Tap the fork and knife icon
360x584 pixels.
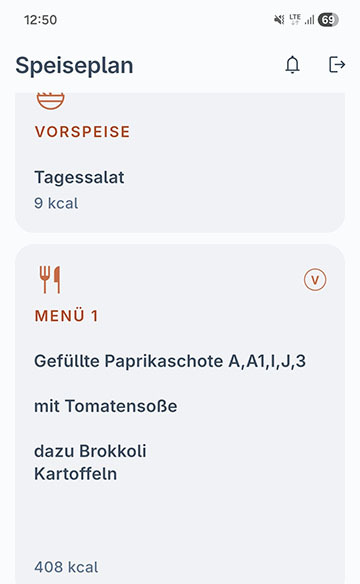click(50, 280)
